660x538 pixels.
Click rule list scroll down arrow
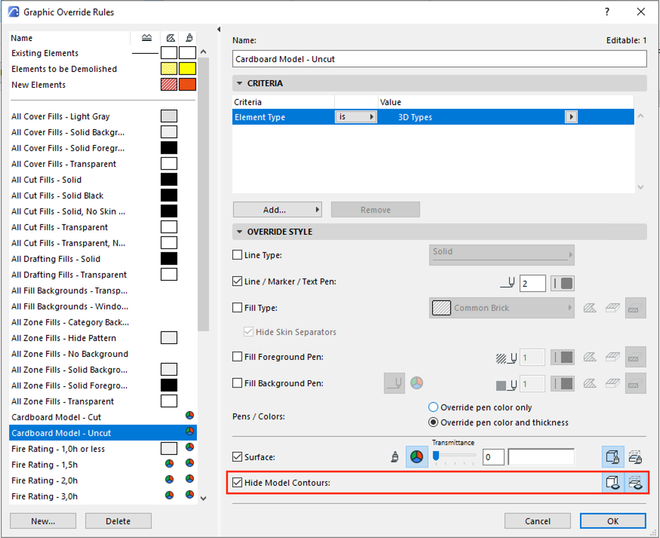tap(203, 498)
